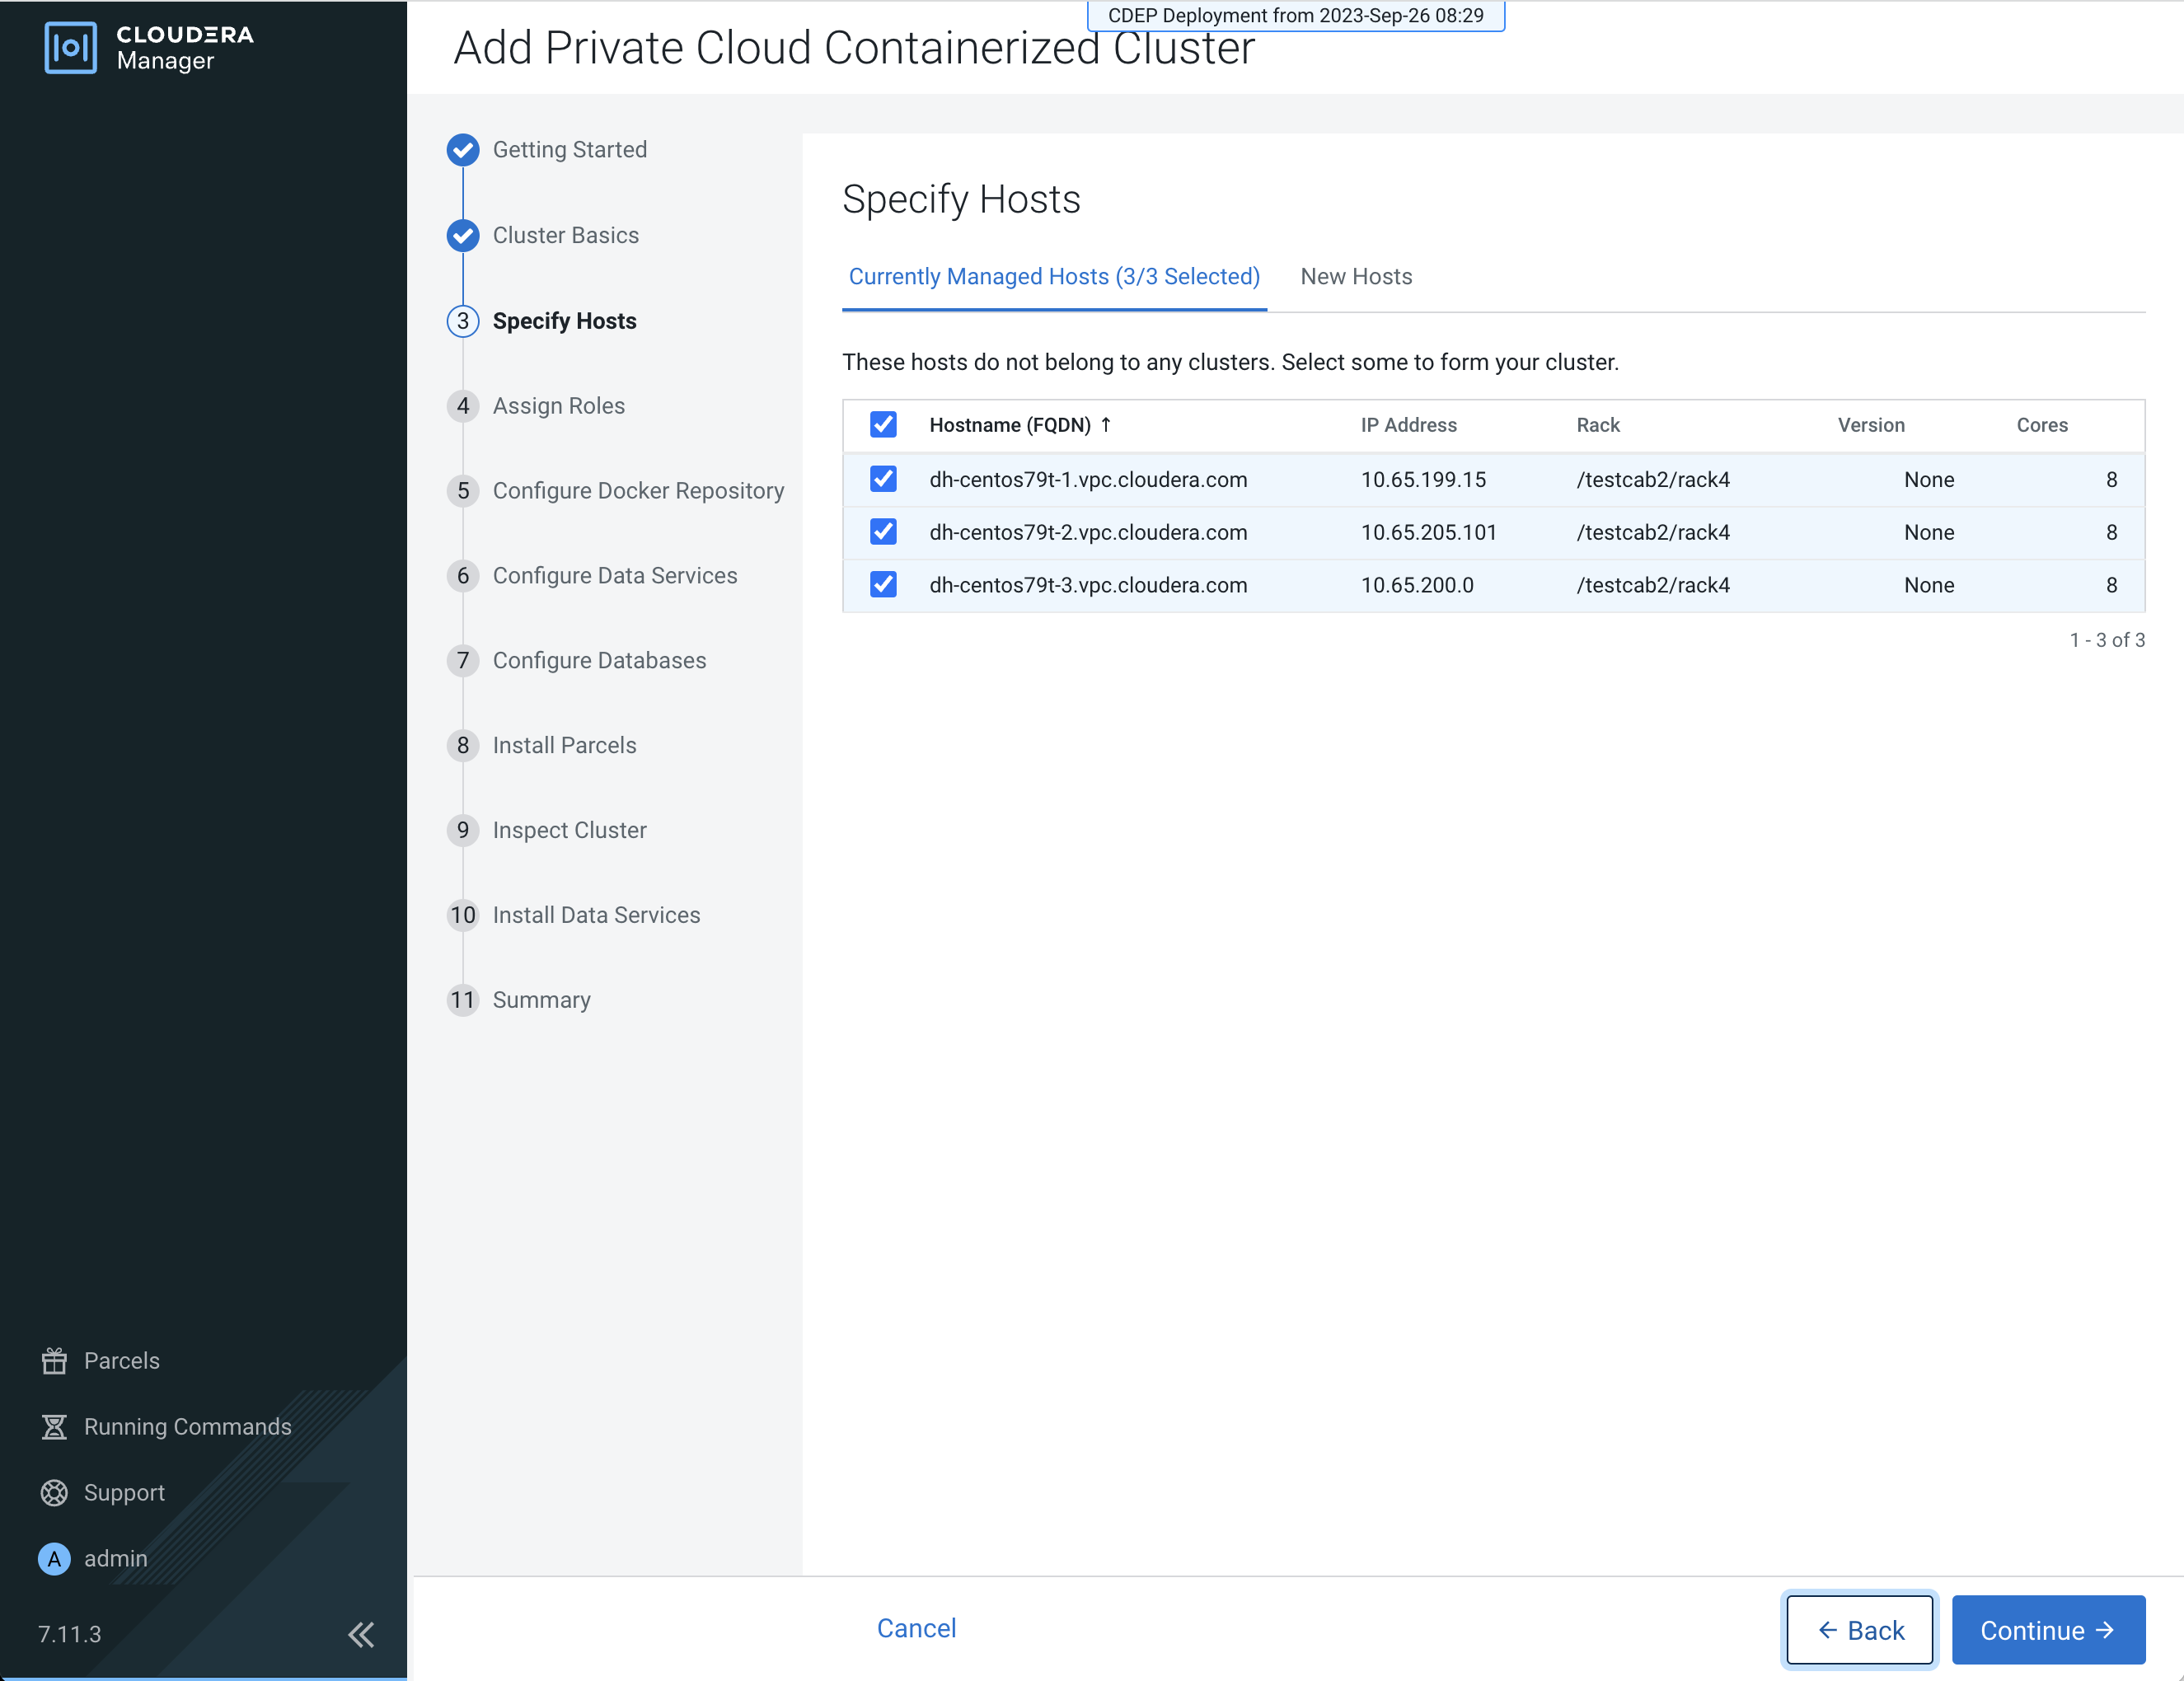Go back with the Back button
The height and width of the screenshot is (1681, 2184).
point(1859,1630)
